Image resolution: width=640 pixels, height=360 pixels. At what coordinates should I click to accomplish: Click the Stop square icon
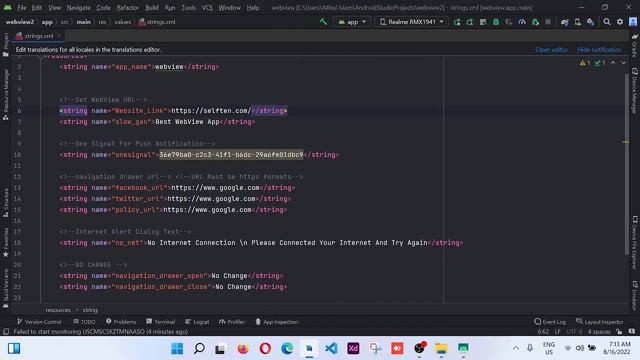pyautogui.click(x=548, y=22)
